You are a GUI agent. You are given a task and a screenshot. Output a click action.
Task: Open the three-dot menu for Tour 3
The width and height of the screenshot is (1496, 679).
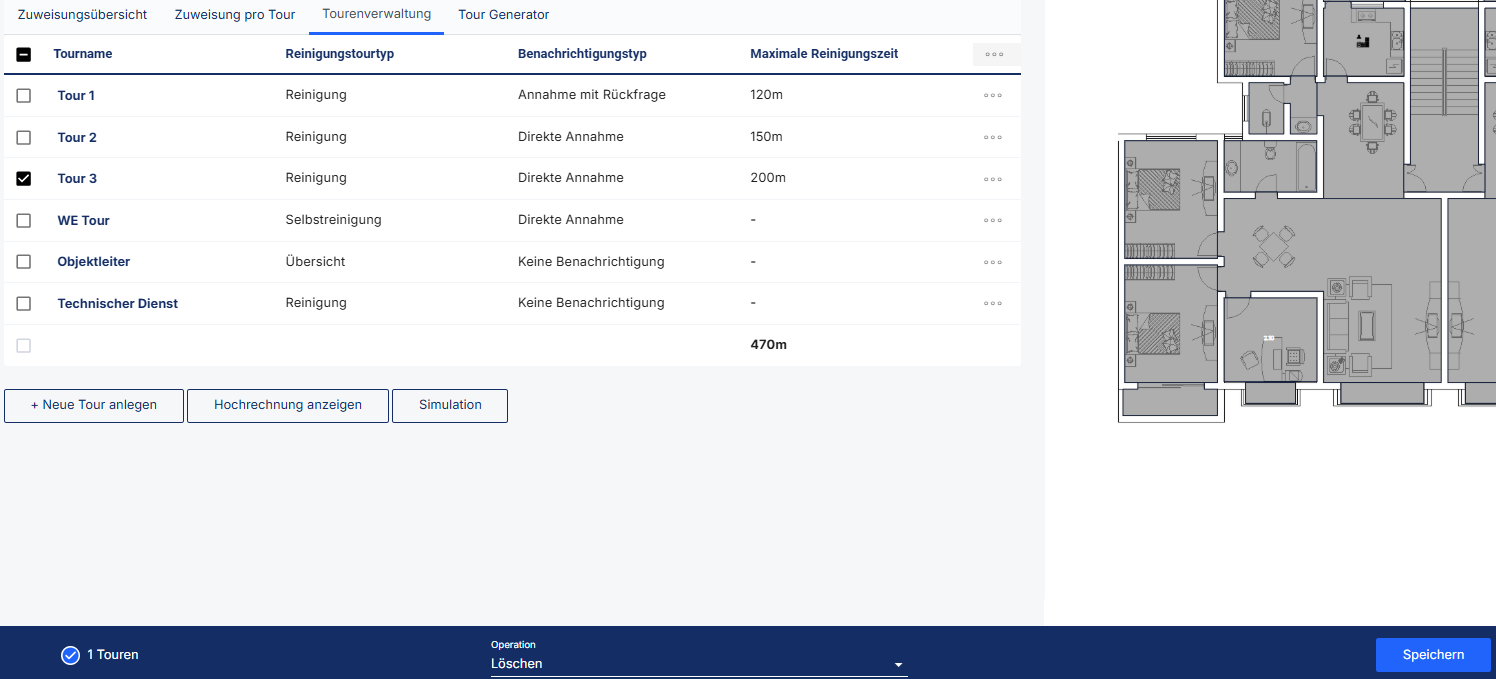992,179
